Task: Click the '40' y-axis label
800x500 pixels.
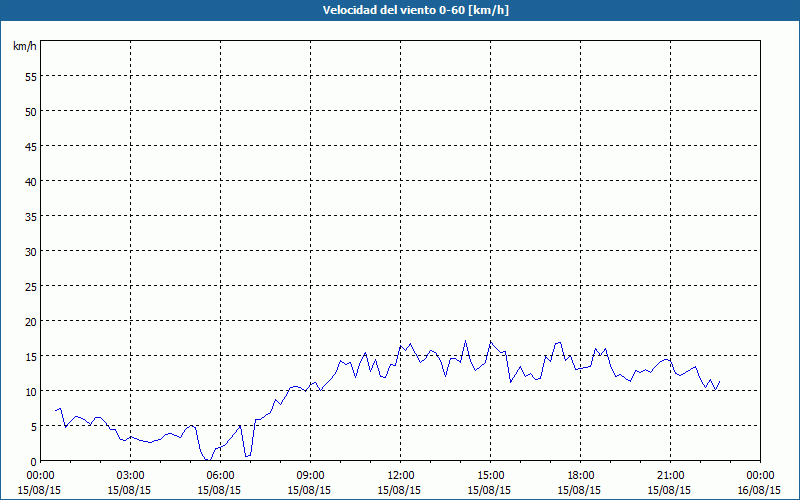Action: tap(31, 181)
